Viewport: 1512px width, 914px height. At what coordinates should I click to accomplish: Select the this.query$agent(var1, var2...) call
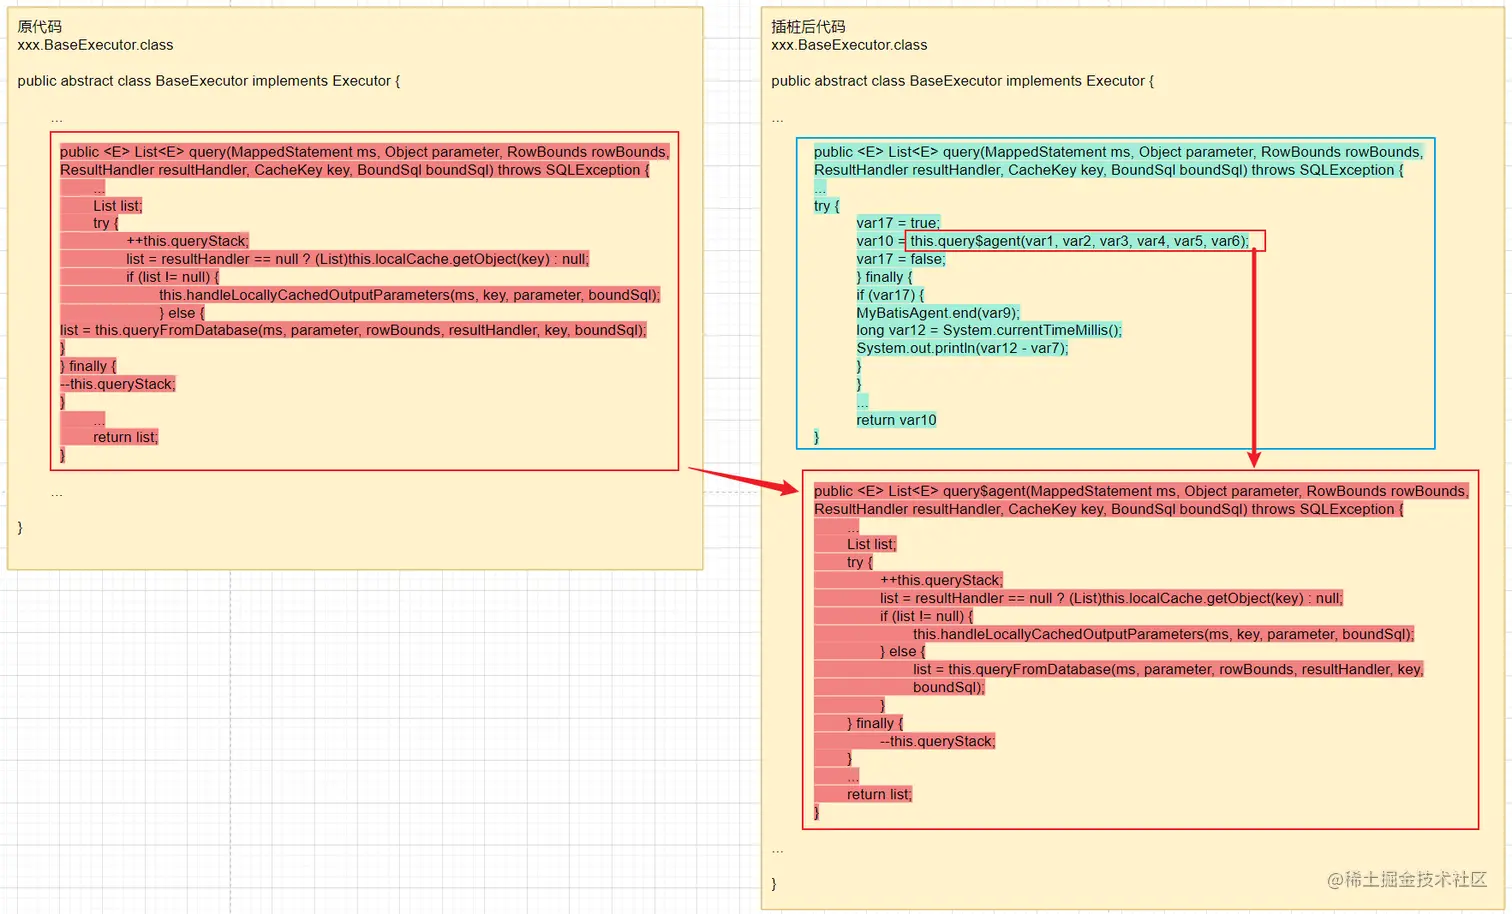[x=1080, y=241]
